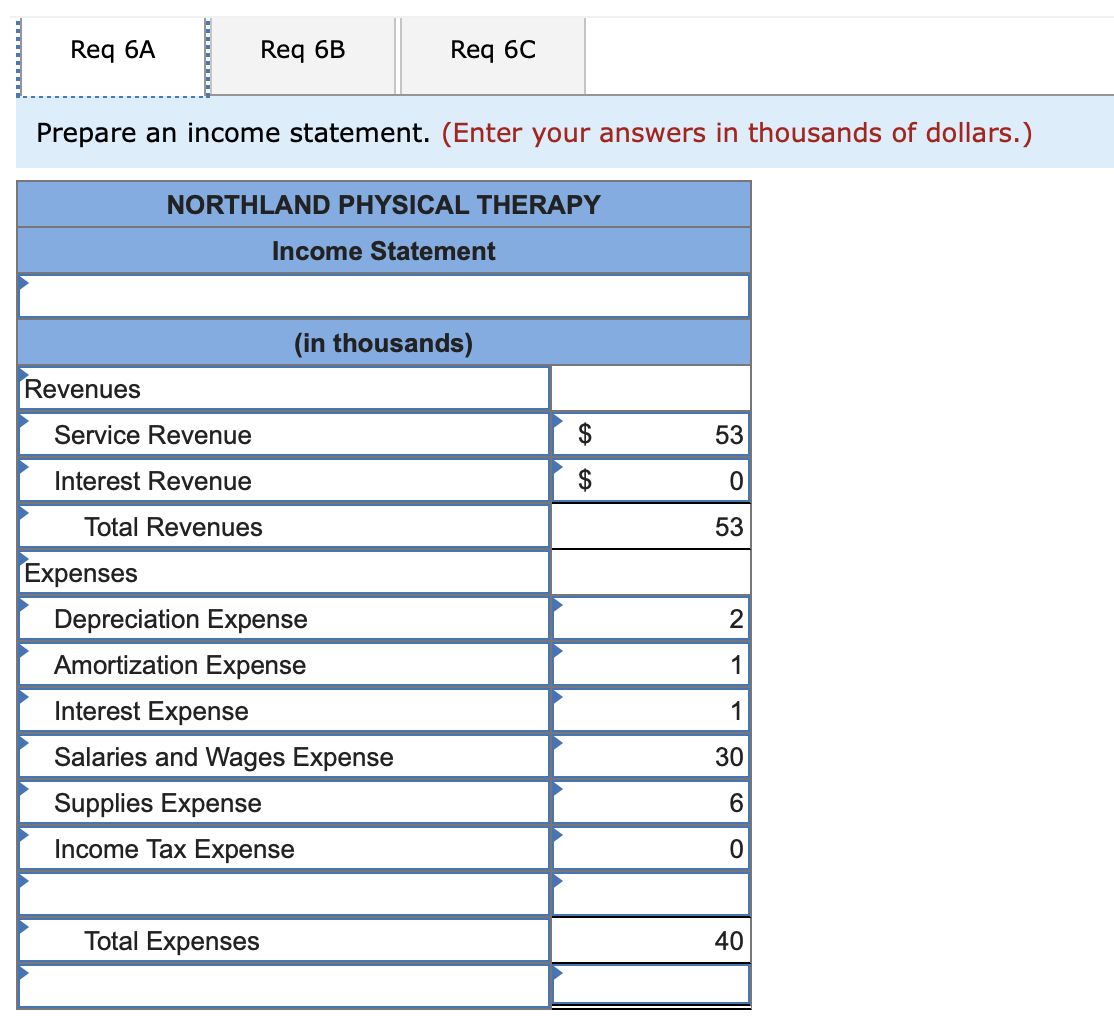Viewport: 1114px width, 1018px height.
Task: Open the Depreciation Expense row picker
Action: coord(22,607)
